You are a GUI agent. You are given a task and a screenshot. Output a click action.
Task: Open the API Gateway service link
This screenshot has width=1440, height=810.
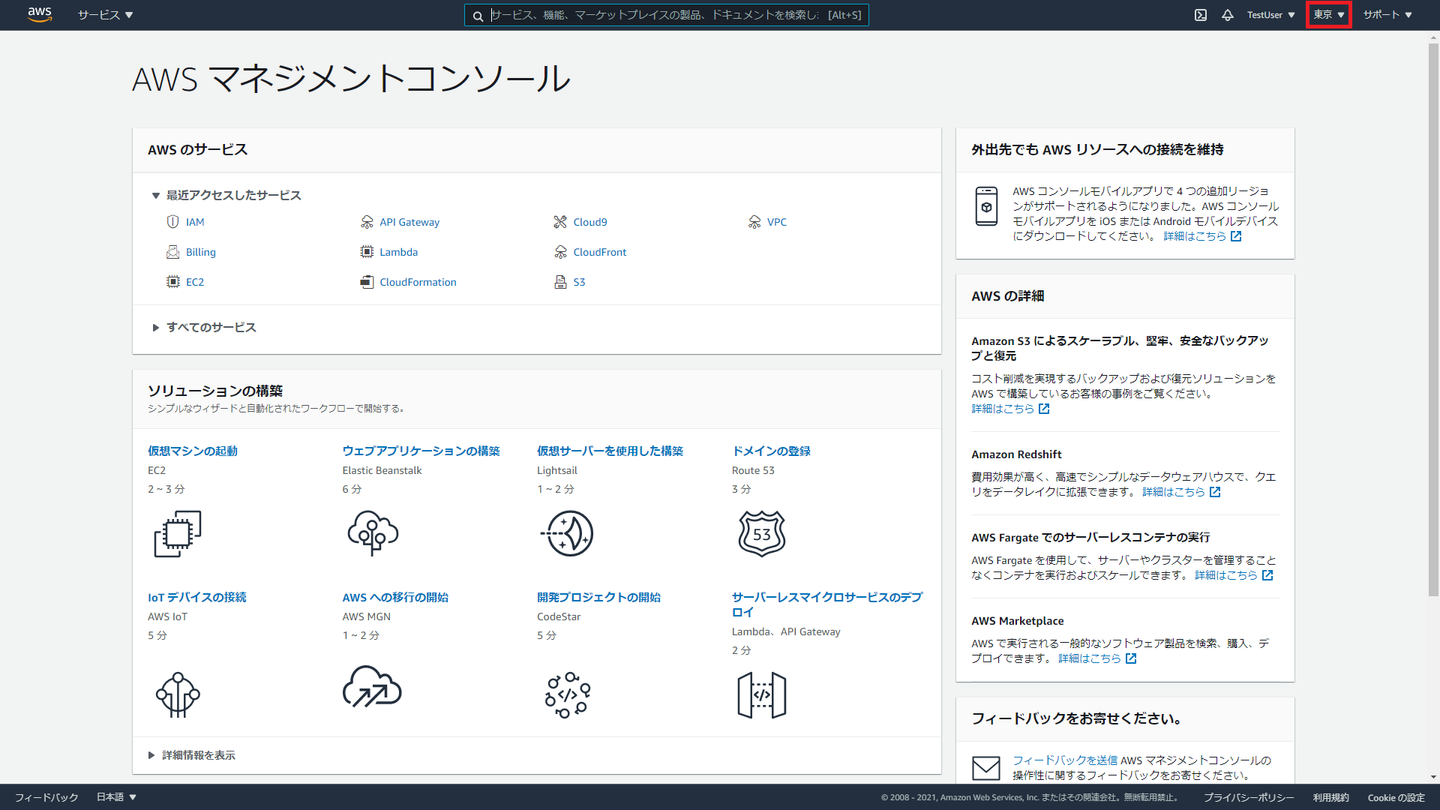(x=409, y=222)
